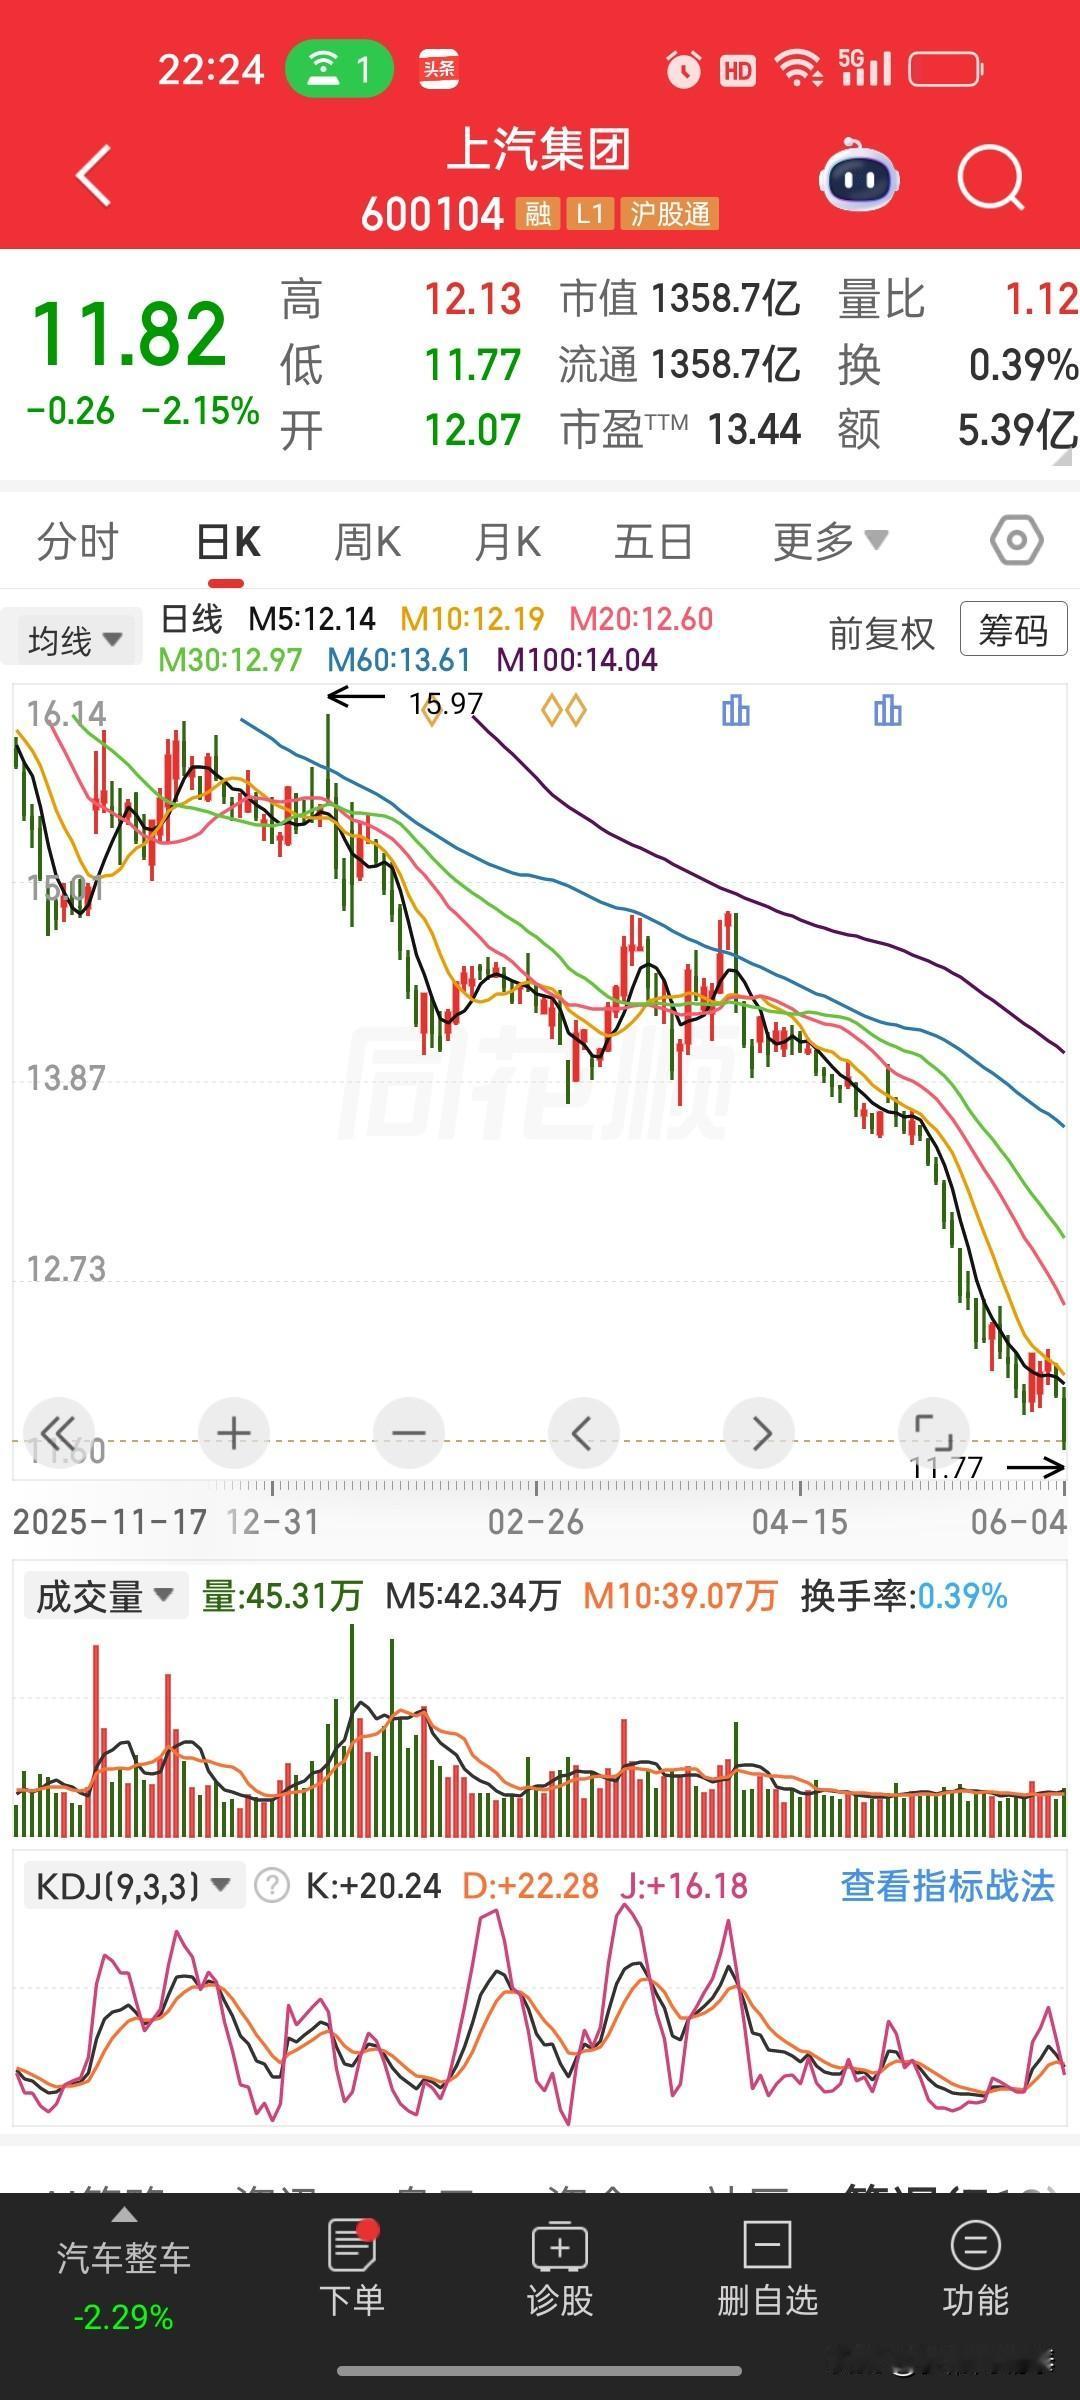1080x2400 pixels.
Task: Tap the 市盈TTM 13.44 value
Action: tap(680, 430)
